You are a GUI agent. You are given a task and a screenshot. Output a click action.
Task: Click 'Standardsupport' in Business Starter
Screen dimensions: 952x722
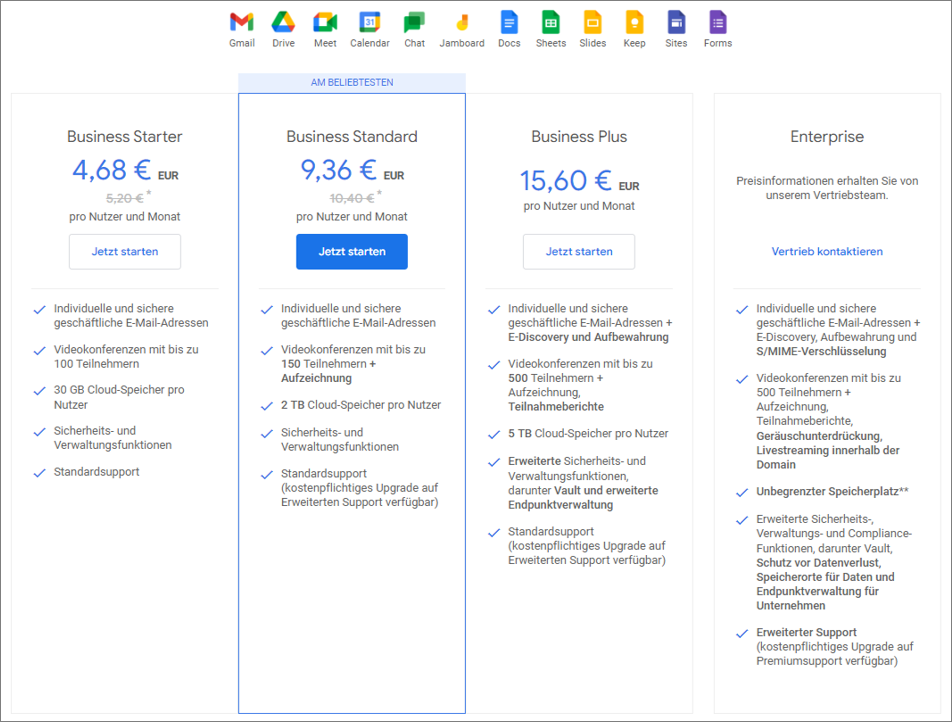coord(96,472)
